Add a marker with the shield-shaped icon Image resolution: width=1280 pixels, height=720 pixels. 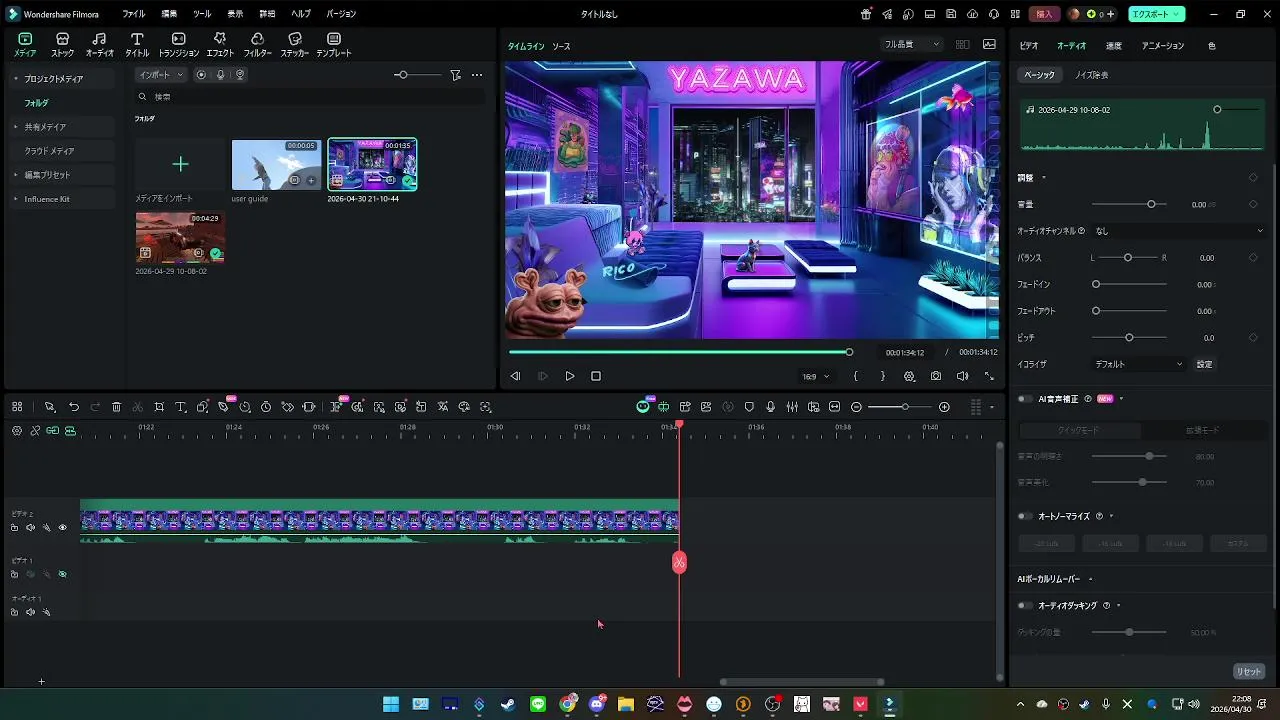[x=749, y=407]
